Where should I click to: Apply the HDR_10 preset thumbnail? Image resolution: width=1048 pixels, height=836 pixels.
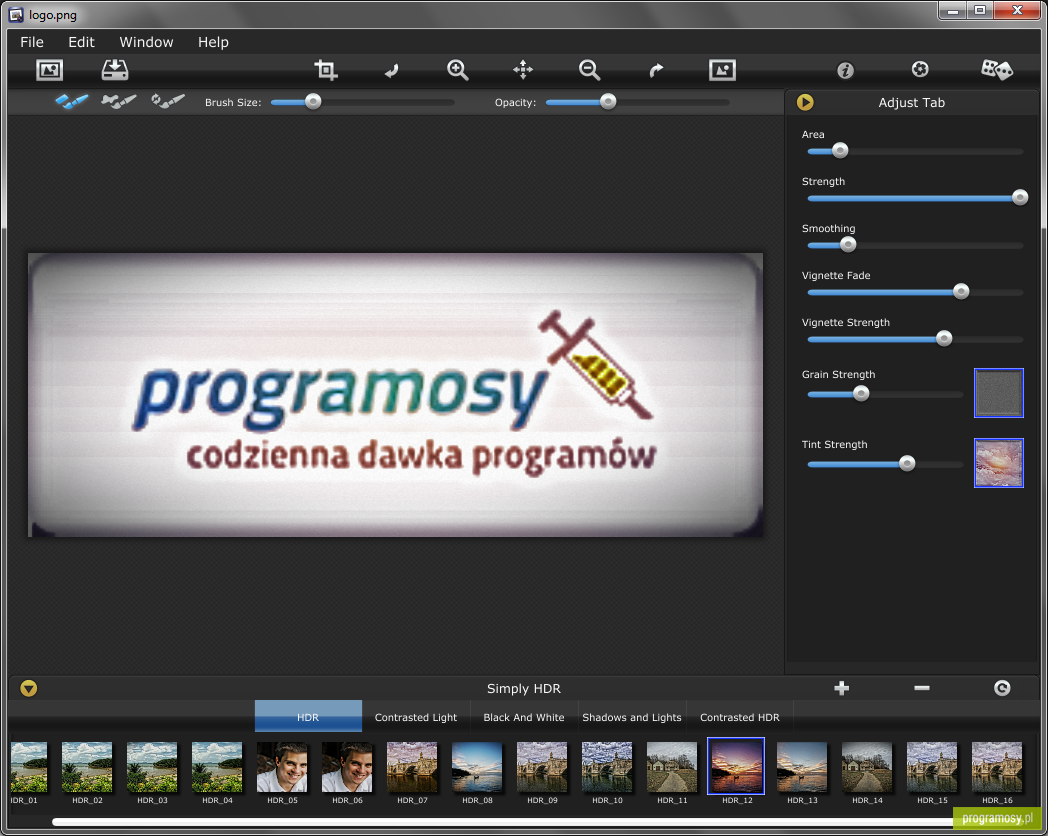point(607,767)
